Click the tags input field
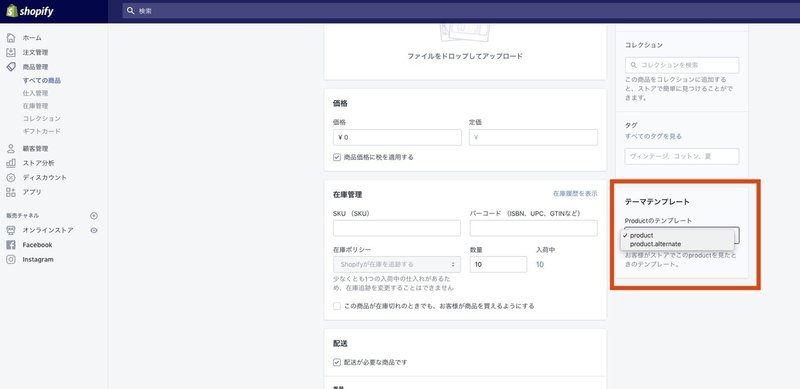This screenshot has width=800, height=389. pyautogui.click(x=682, y=157)
